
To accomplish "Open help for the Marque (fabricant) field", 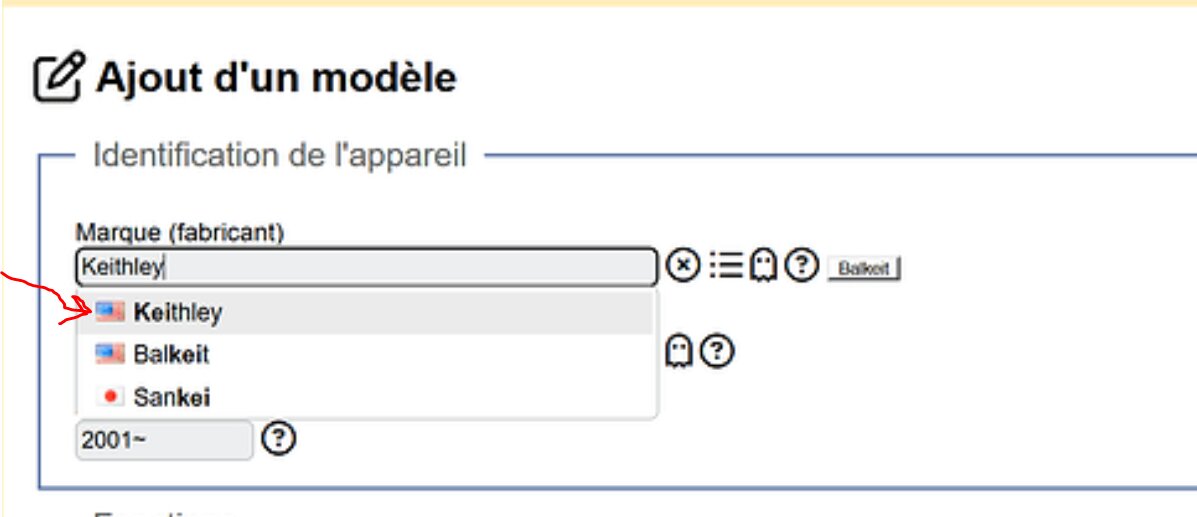I will 801,266.
